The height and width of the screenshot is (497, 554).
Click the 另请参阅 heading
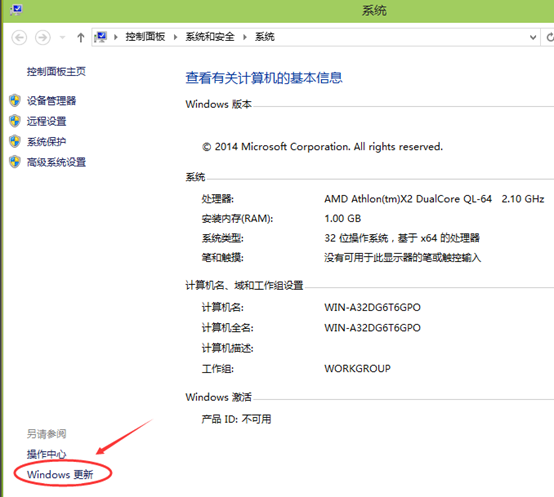47,433
